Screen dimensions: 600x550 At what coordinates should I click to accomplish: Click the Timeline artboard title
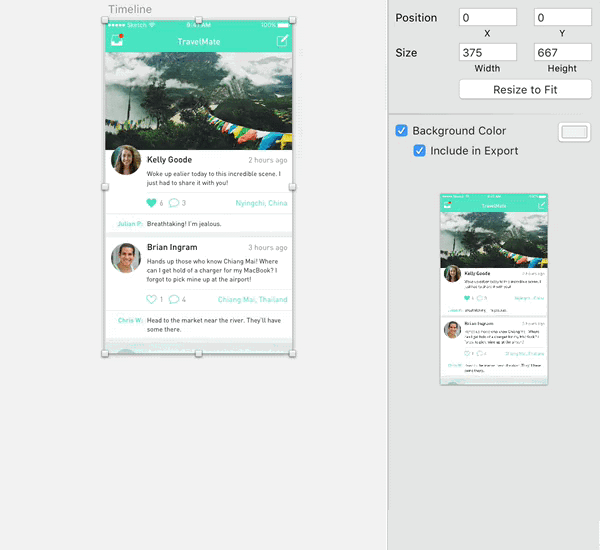click(x=130, y=9)
